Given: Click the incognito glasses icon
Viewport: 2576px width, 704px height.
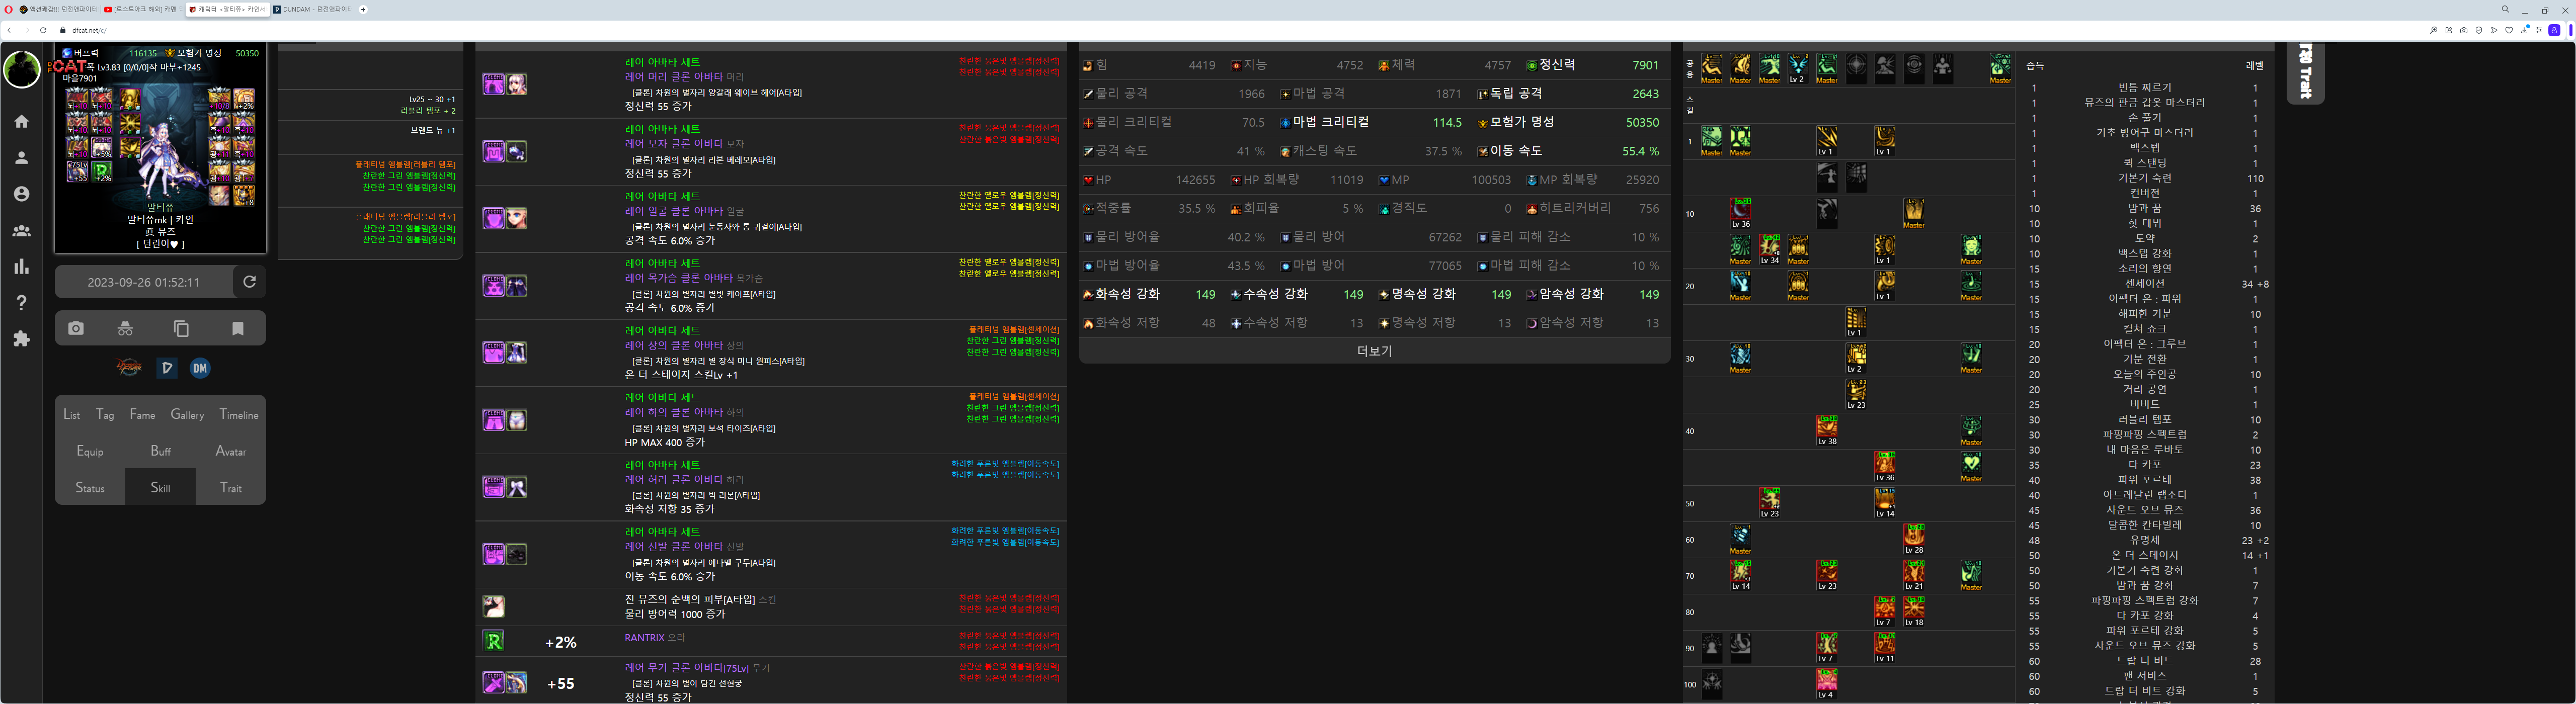Looking at the screenshot, I should 125,328.
